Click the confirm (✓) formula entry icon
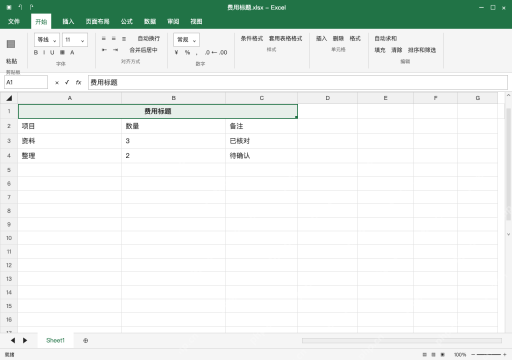 tap(67, 82)
